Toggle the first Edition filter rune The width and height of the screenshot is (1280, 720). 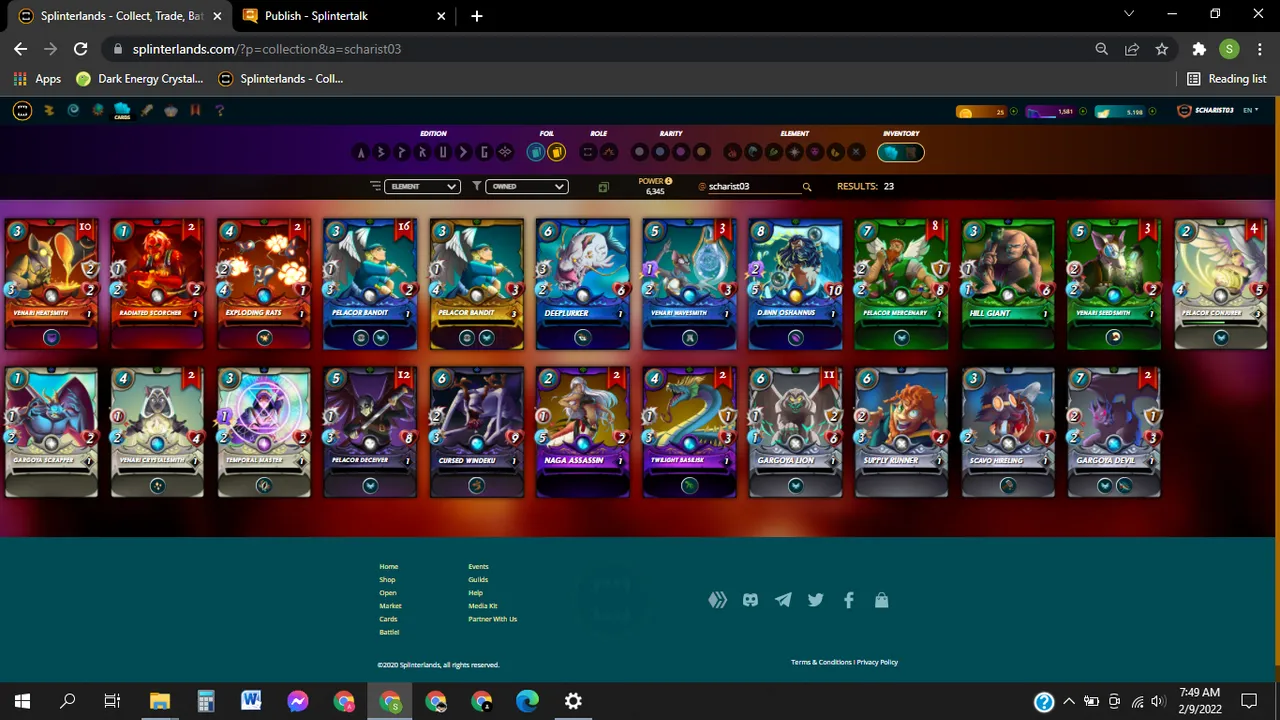point(361,152)
